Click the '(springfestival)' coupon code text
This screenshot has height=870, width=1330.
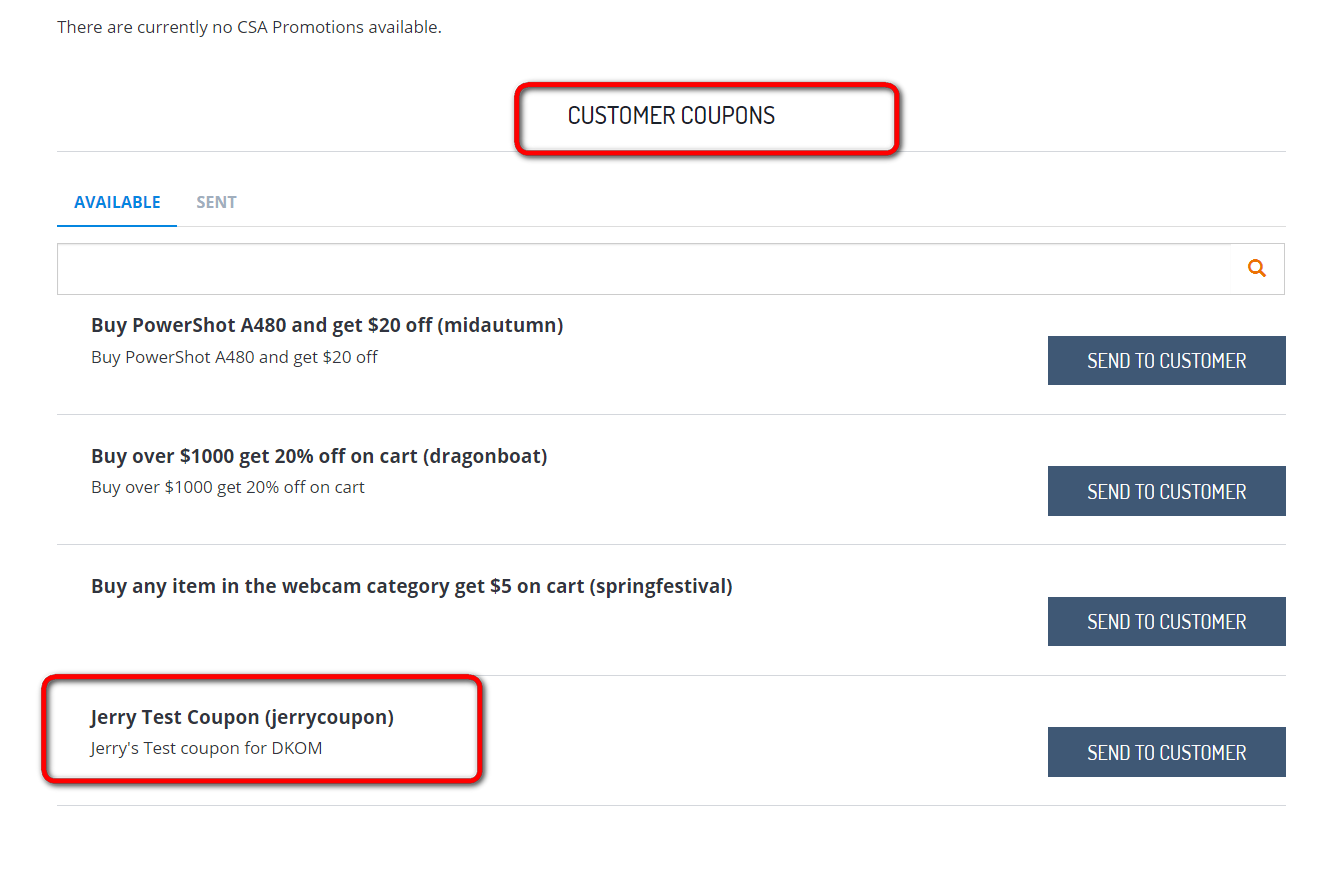click(x=661, y=586)
